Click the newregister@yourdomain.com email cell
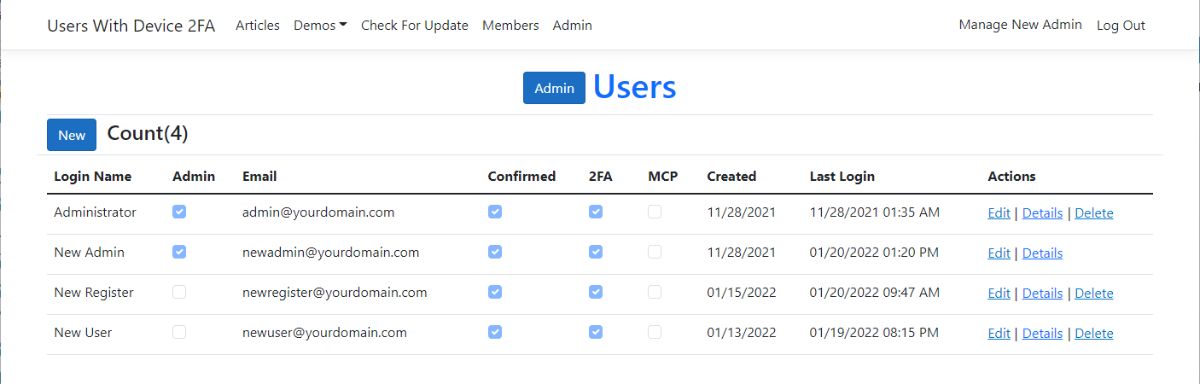The width and height of the screenshot is (1200, 384). pyautogui.click(x=335, y=292)
